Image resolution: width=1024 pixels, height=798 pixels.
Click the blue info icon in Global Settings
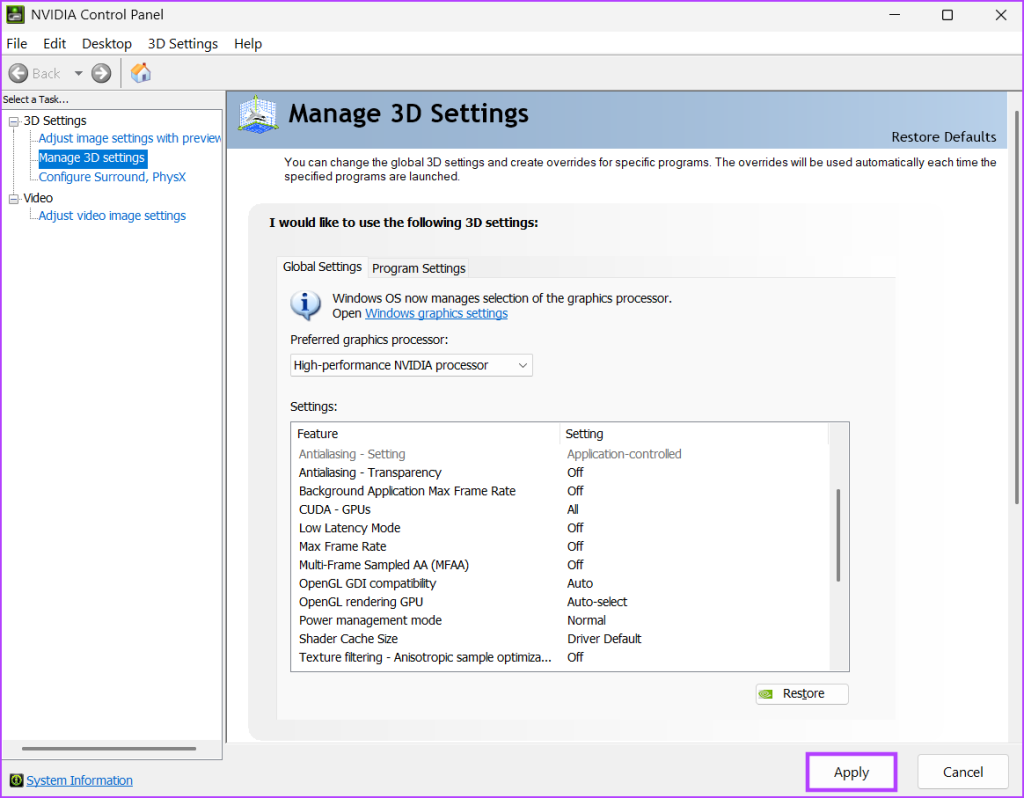coord(306,305)
